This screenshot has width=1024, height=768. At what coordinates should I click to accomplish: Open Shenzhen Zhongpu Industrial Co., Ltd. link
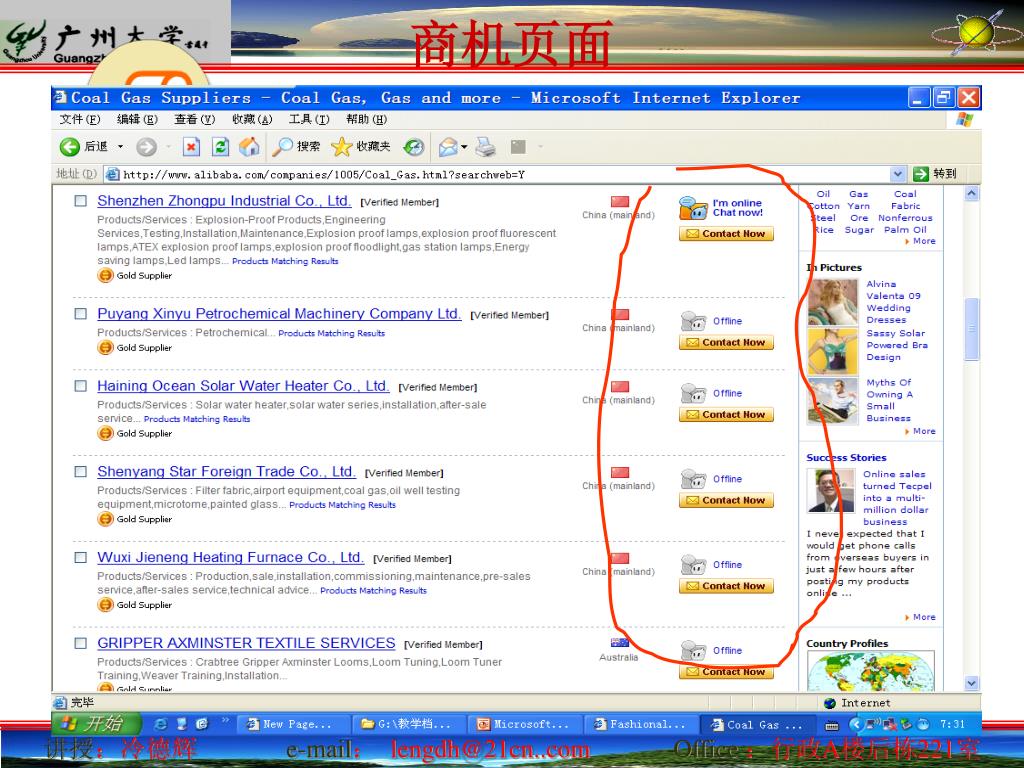pyautogui.click(x=224, y=200)
